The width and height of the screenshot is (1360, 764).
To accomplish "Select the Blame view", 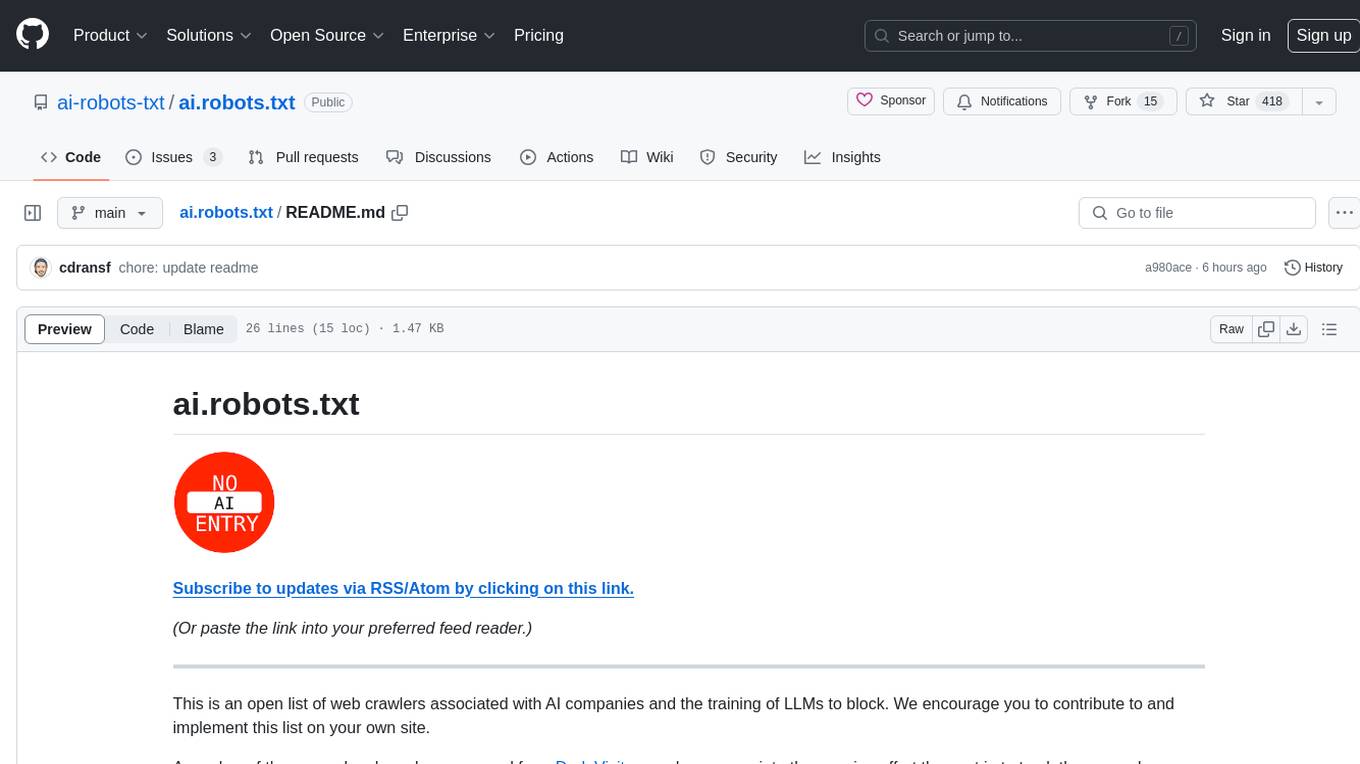I will point(203,329).
